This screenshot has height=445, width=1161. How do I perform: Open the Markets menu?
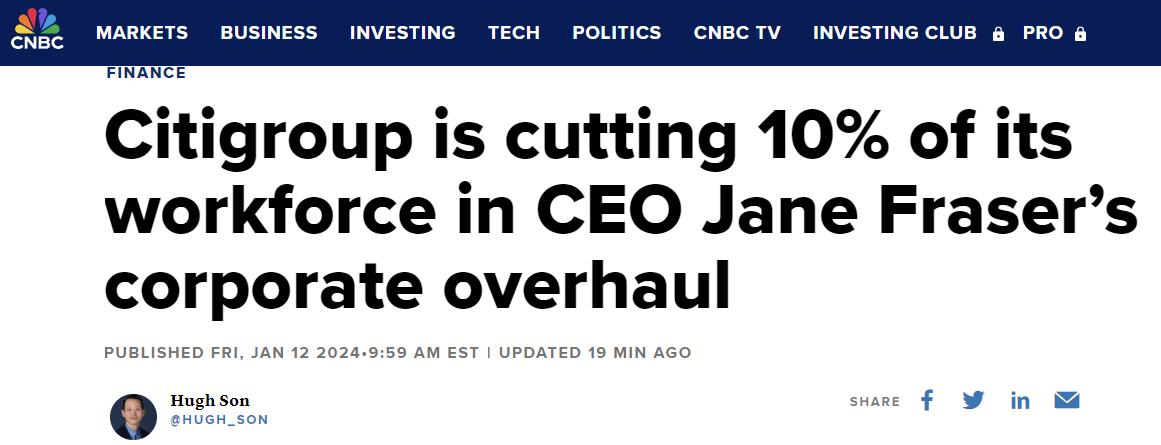142,33
